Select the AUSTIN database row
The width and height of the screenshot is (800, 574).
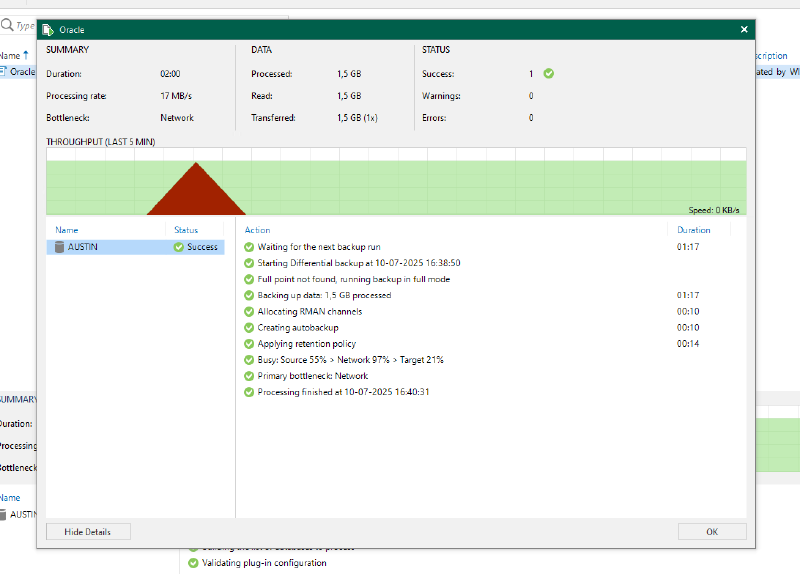pyautogui.click(x=135, y=247)
